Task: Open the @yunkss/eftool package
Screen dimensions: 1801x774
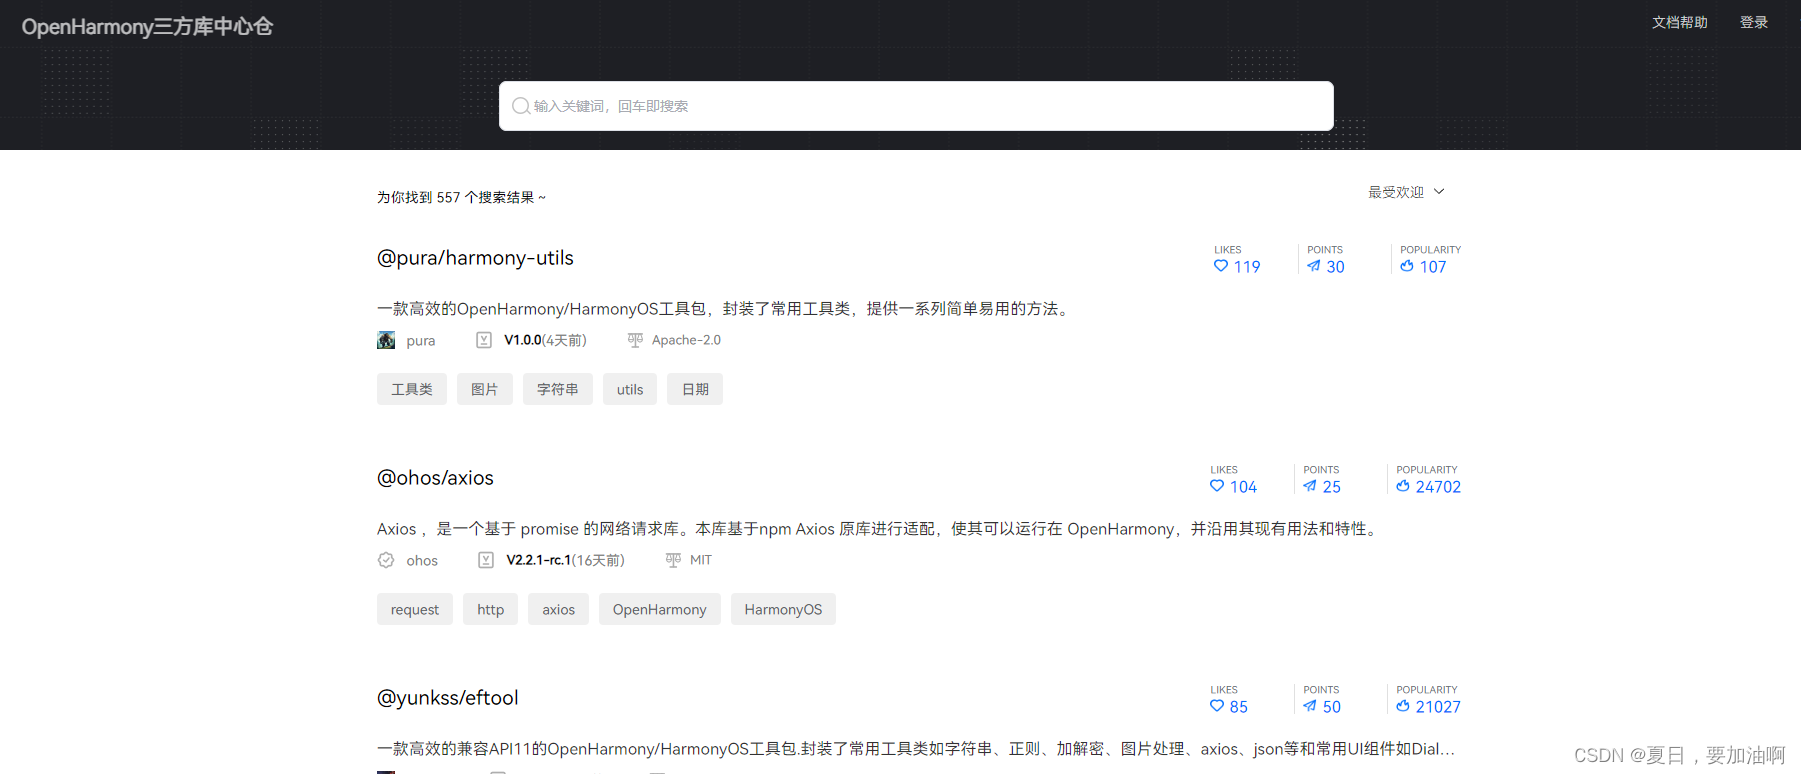Action: [x=447, y=698]
